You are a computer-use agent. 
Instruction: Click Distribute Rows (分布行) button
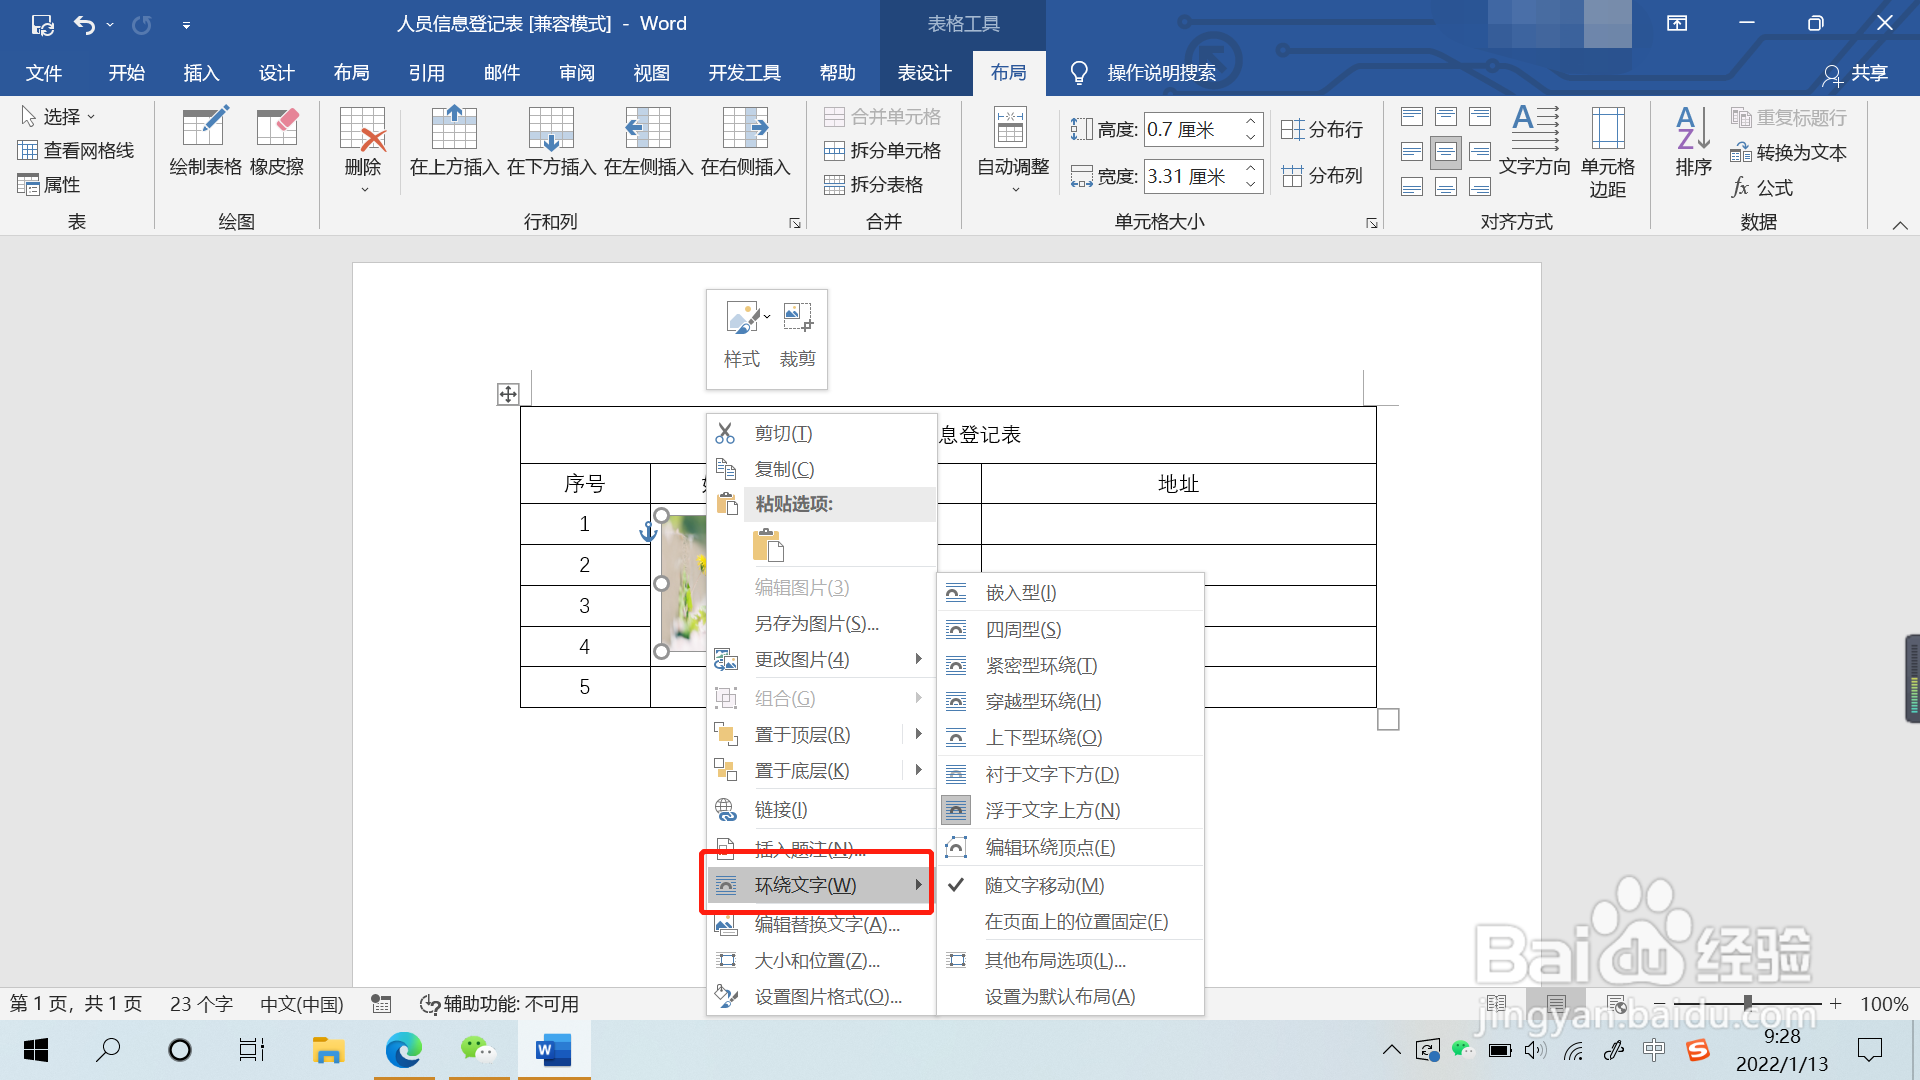coord(1322,129)
